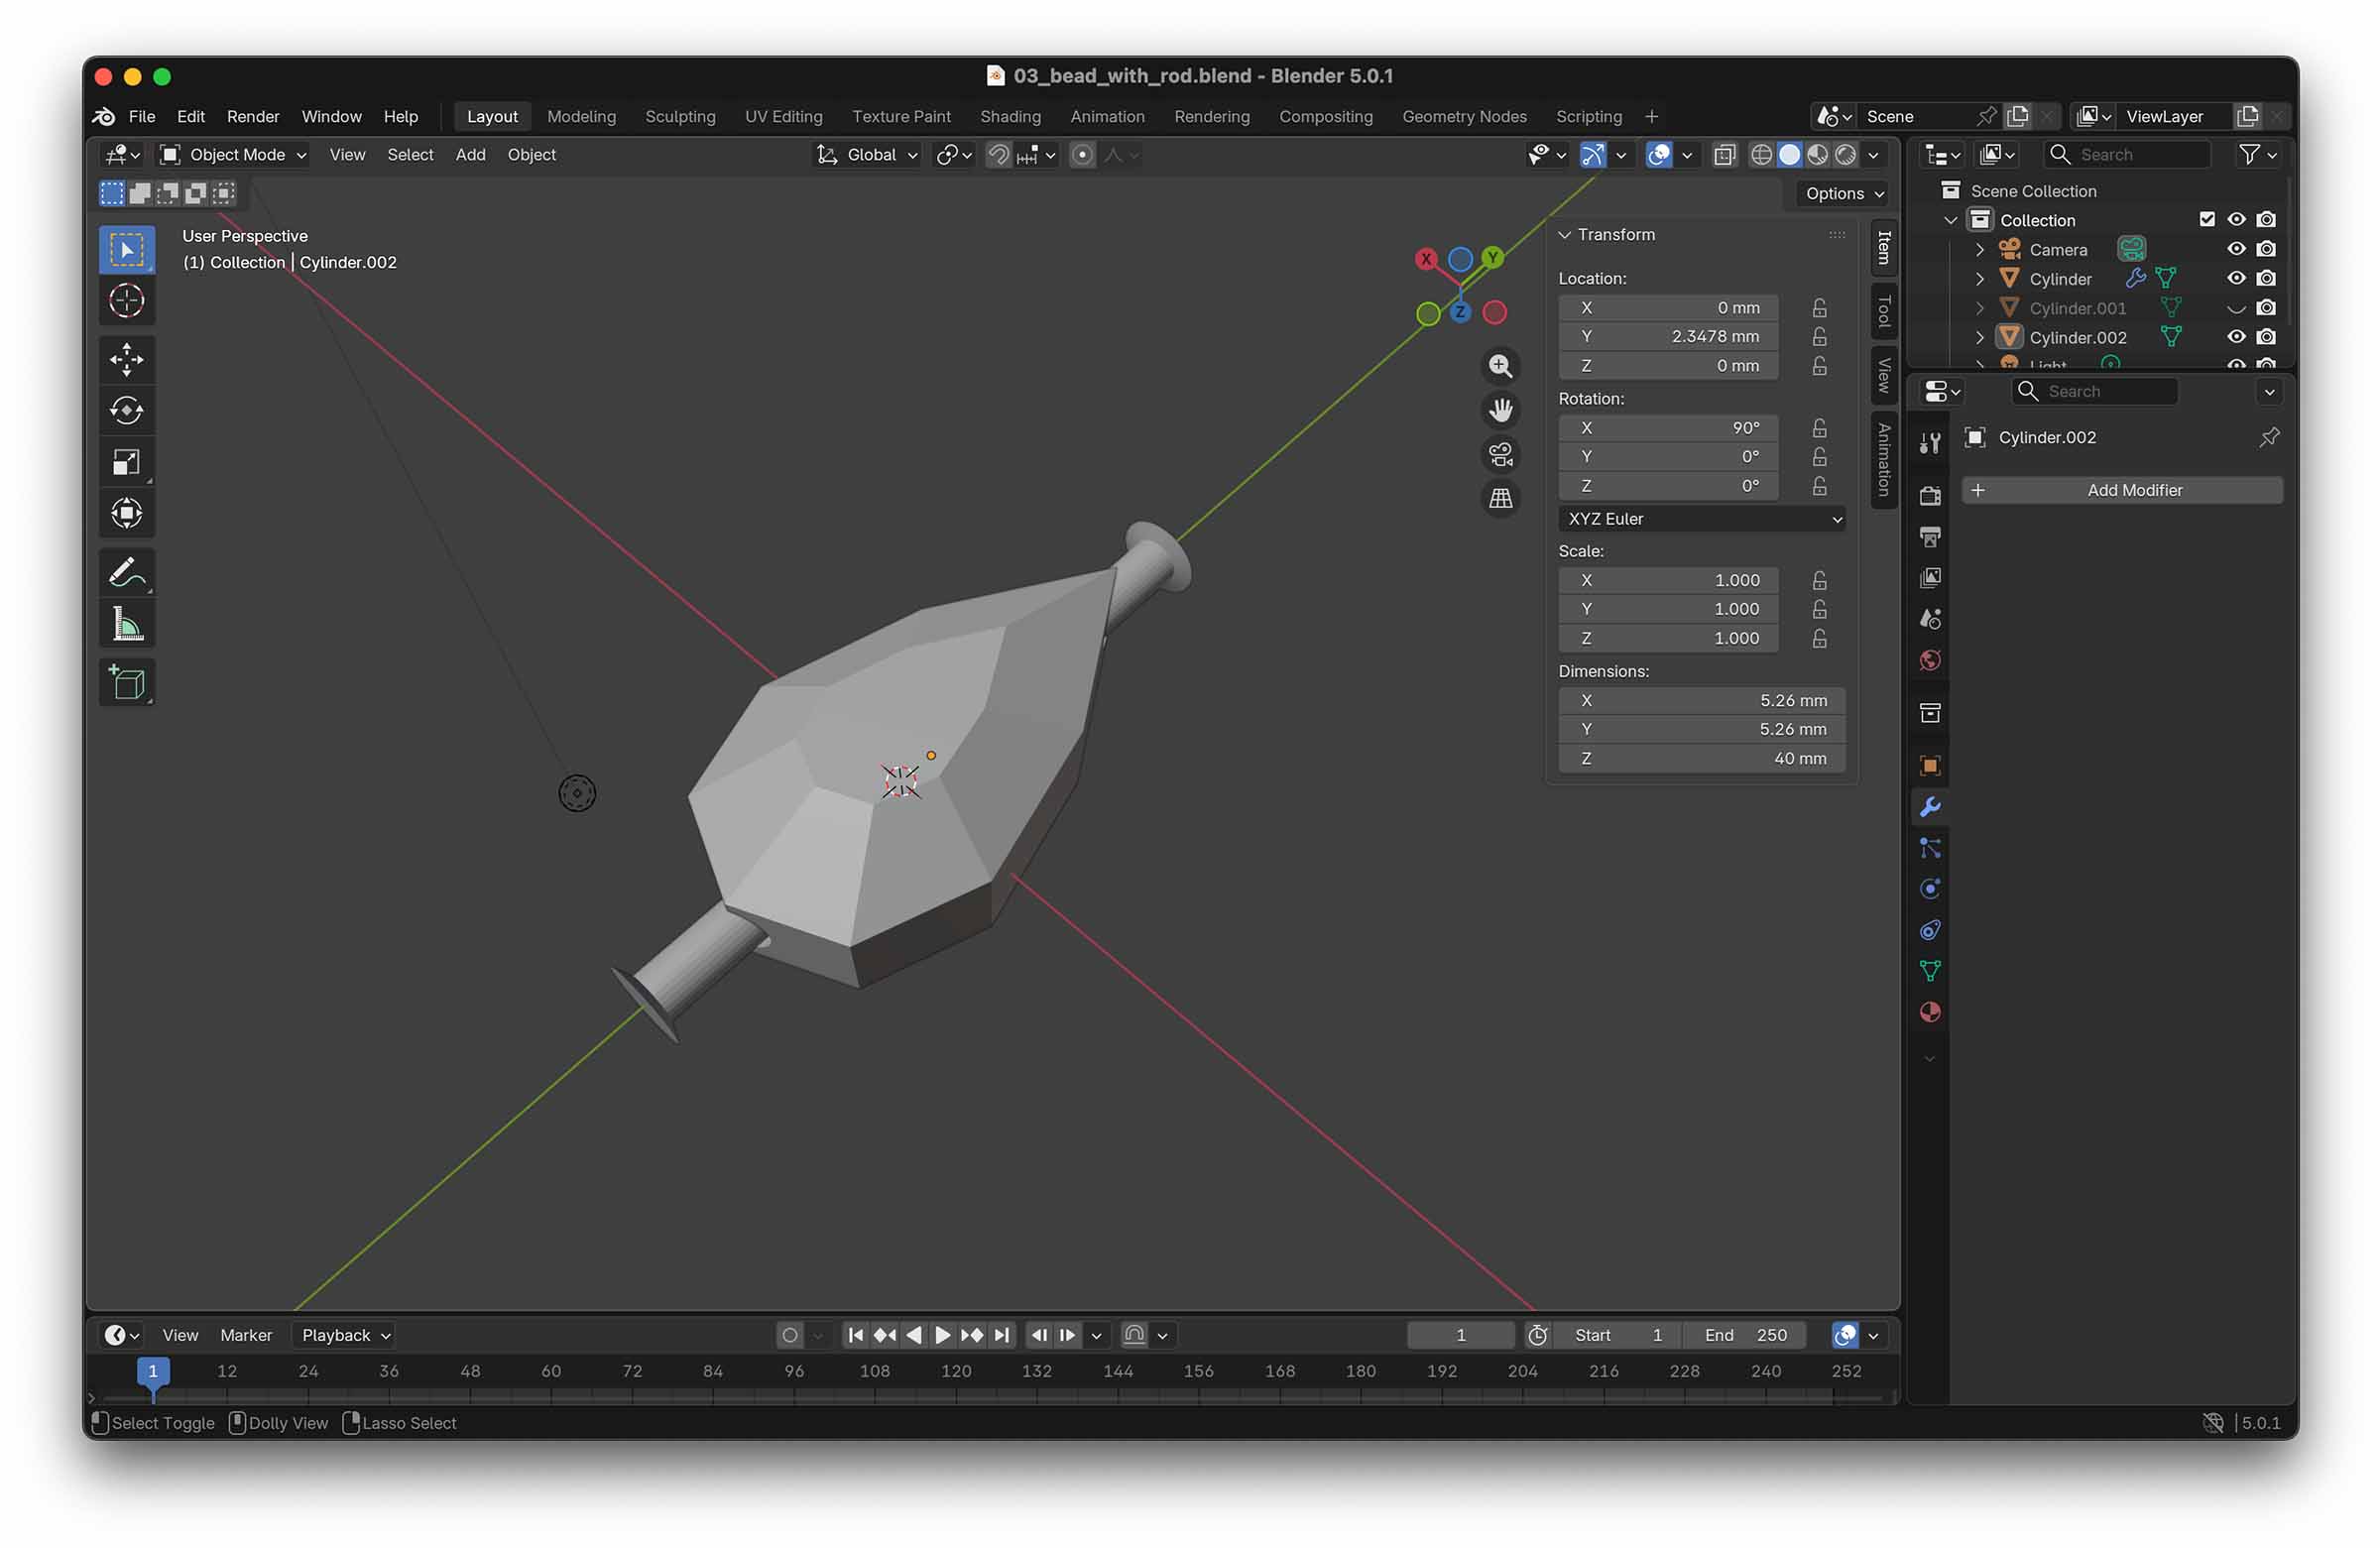This screenshot has height=1548, width=2380.
Task: Open the Material properties tab
Action: pyautogui.click(x=1929, y=1012)
